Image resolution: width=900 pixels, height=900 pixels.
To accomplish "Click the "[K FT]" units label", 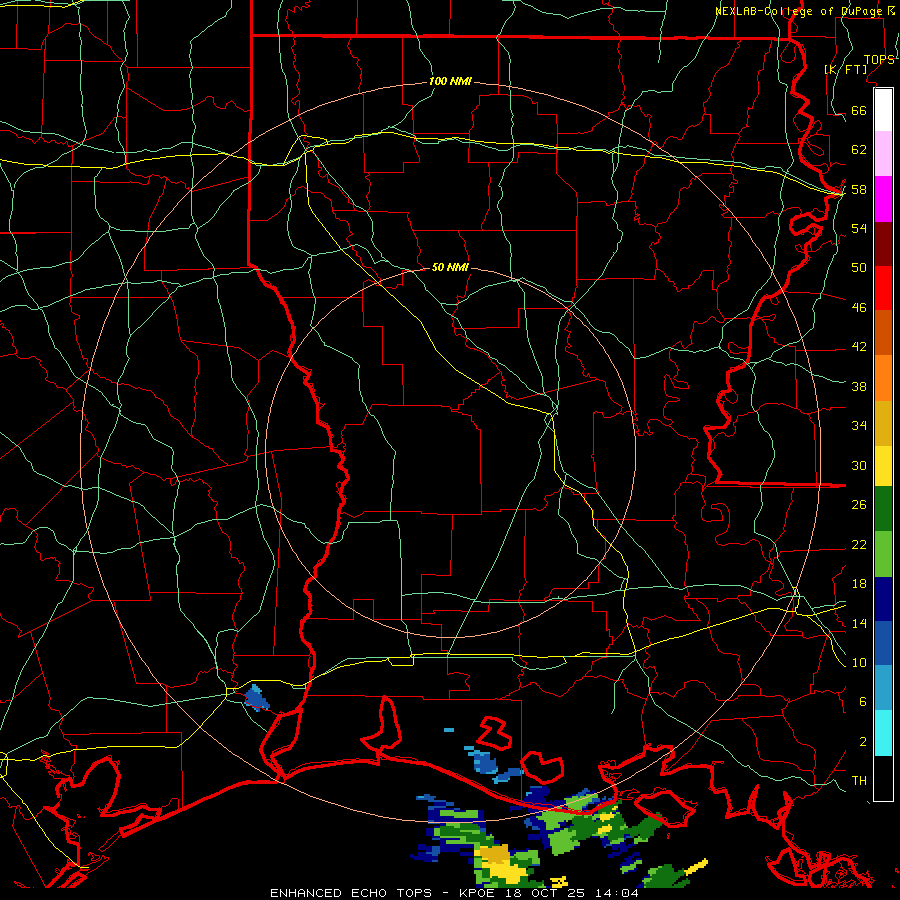I will click(x=845, y=69).
